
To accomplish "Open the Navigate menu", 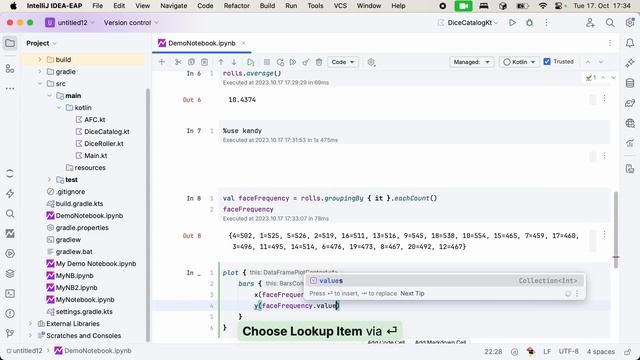I will 173,6.
